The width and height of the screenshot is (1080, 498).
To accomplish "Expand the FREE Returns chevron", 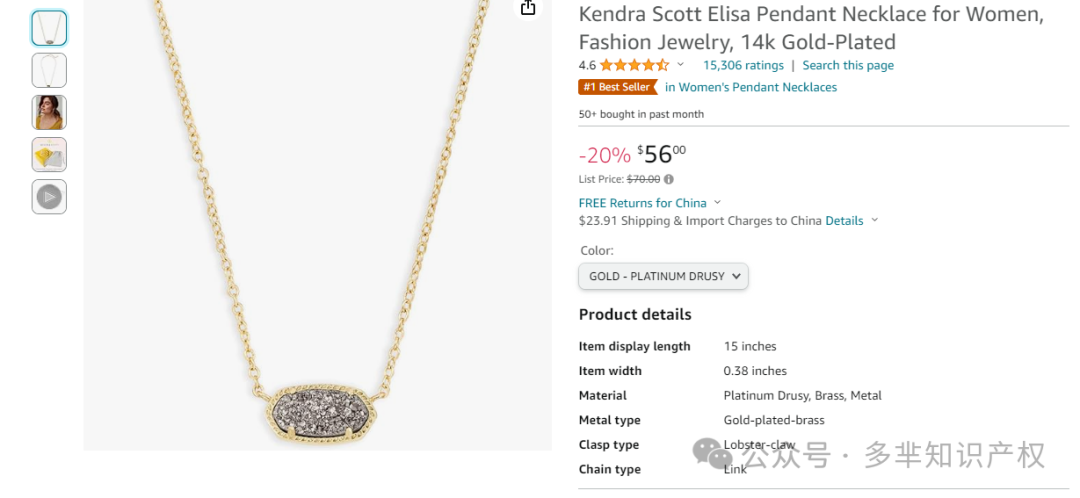I will (x=717, y=203).
